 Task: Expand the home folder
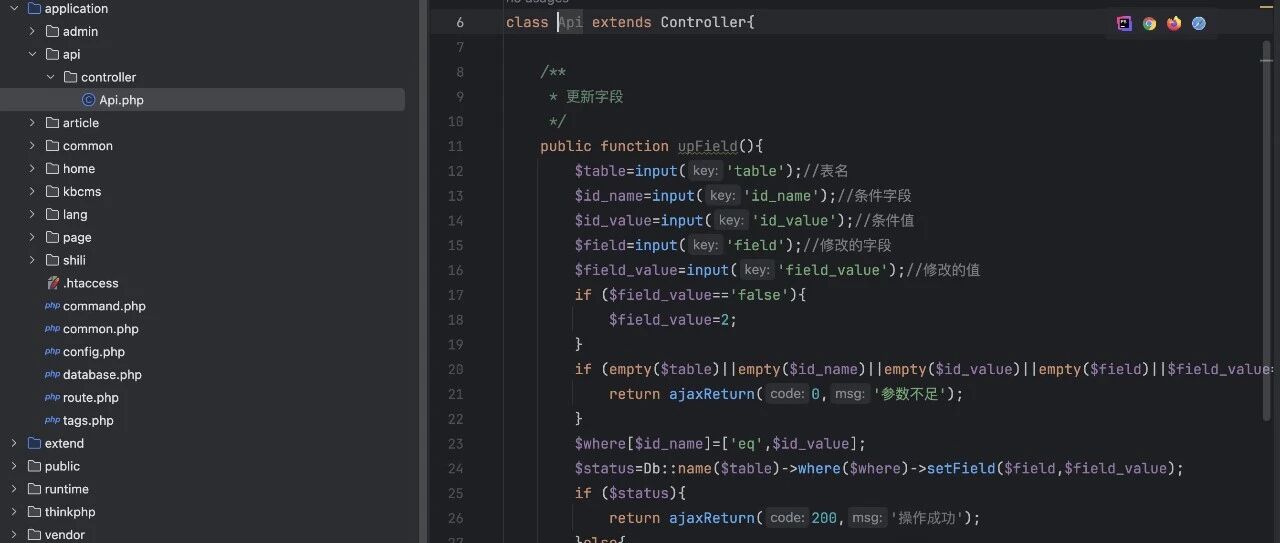click(x=32, y=169)
